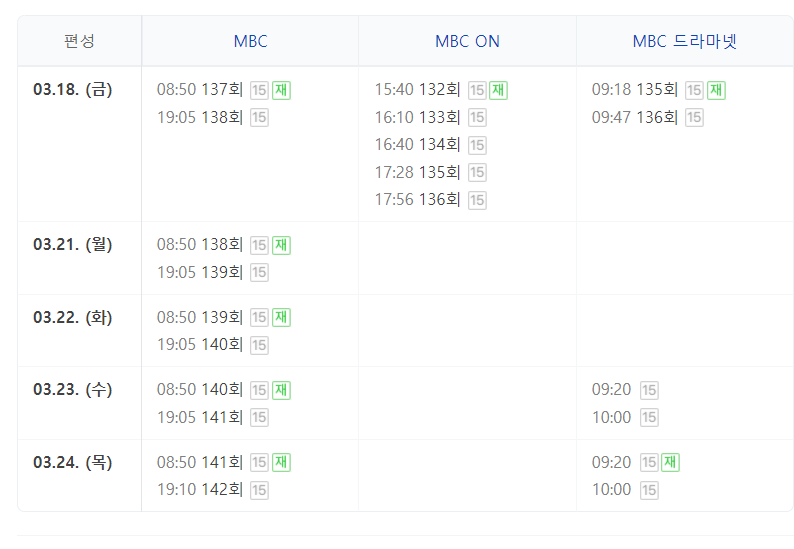Open the MBC channel header link
The height and width of the screenshot is (549, 794).
(250, 41)
